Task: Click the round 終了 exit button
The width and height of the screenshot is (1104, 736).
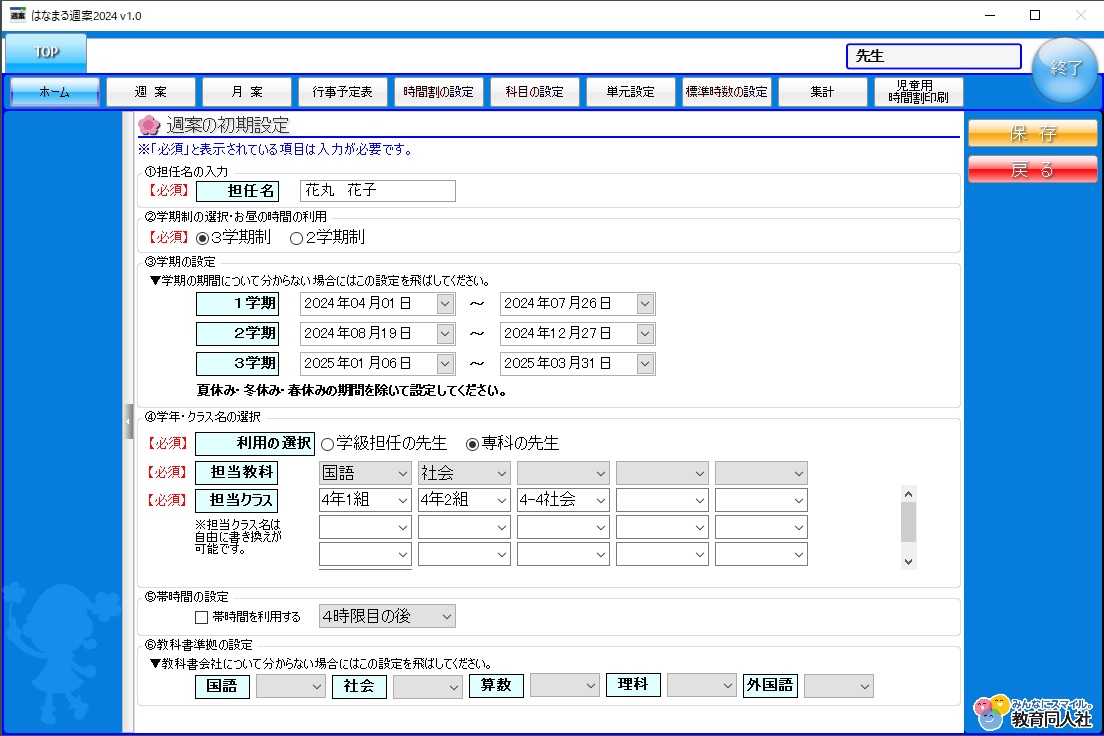Action: pos(1065,69)
